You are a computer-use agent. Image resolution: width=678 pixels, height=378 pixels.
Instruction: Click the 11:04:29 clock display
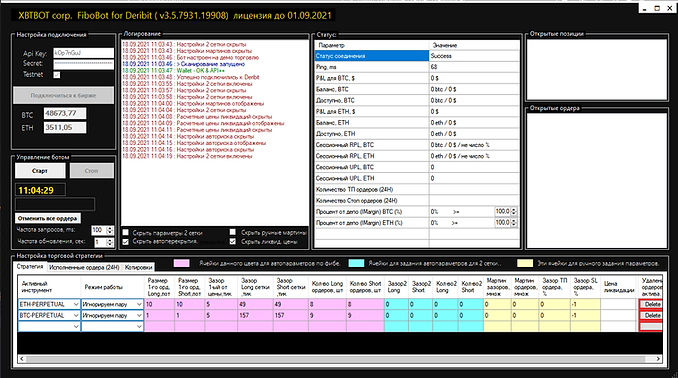point(40,190)
